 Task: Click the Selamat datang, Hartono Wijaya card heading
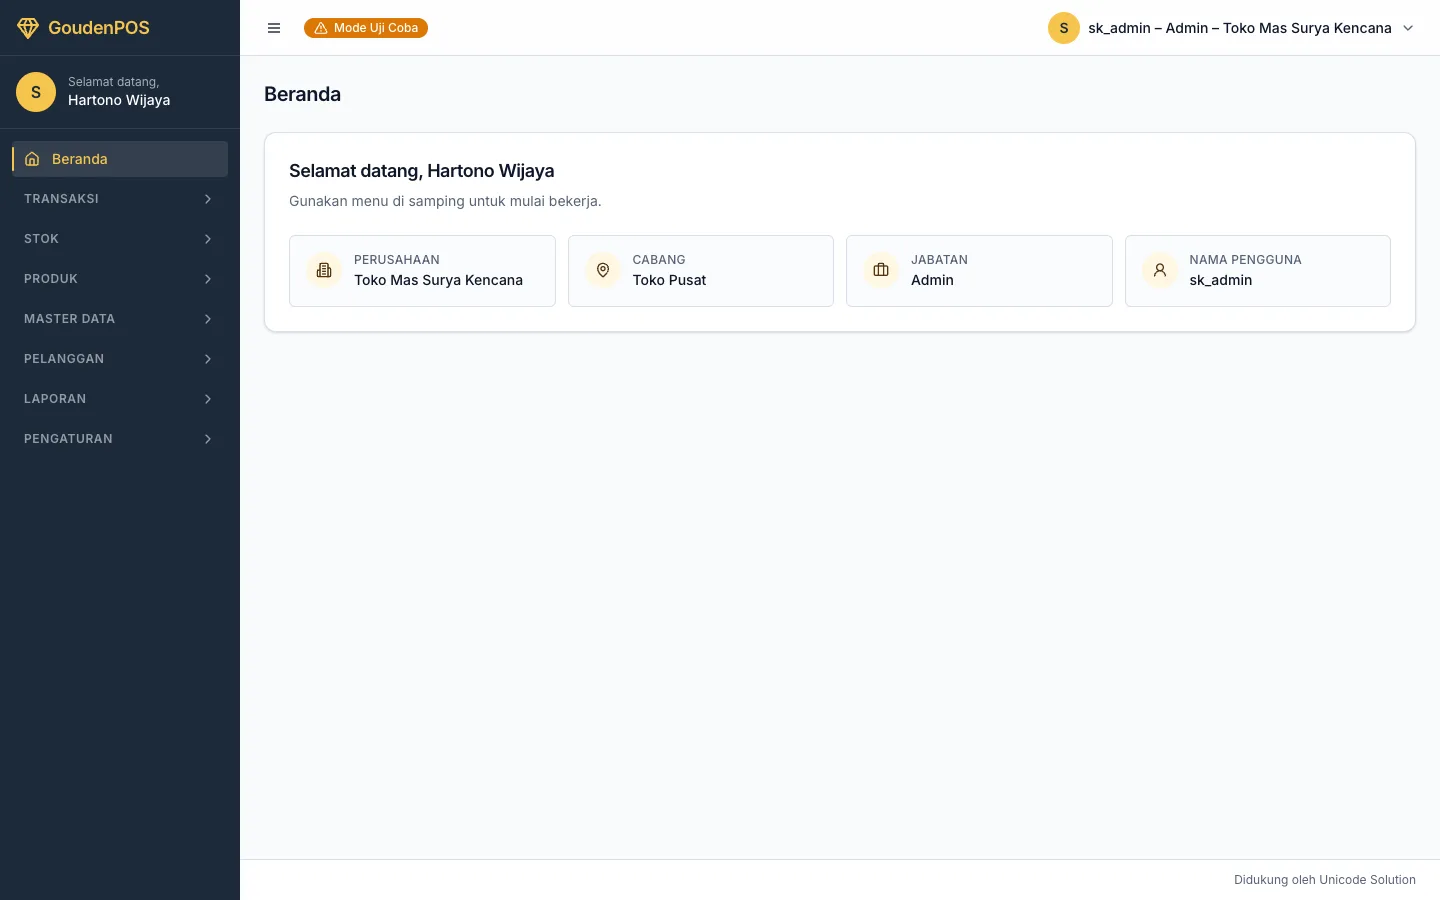[422, 171]
